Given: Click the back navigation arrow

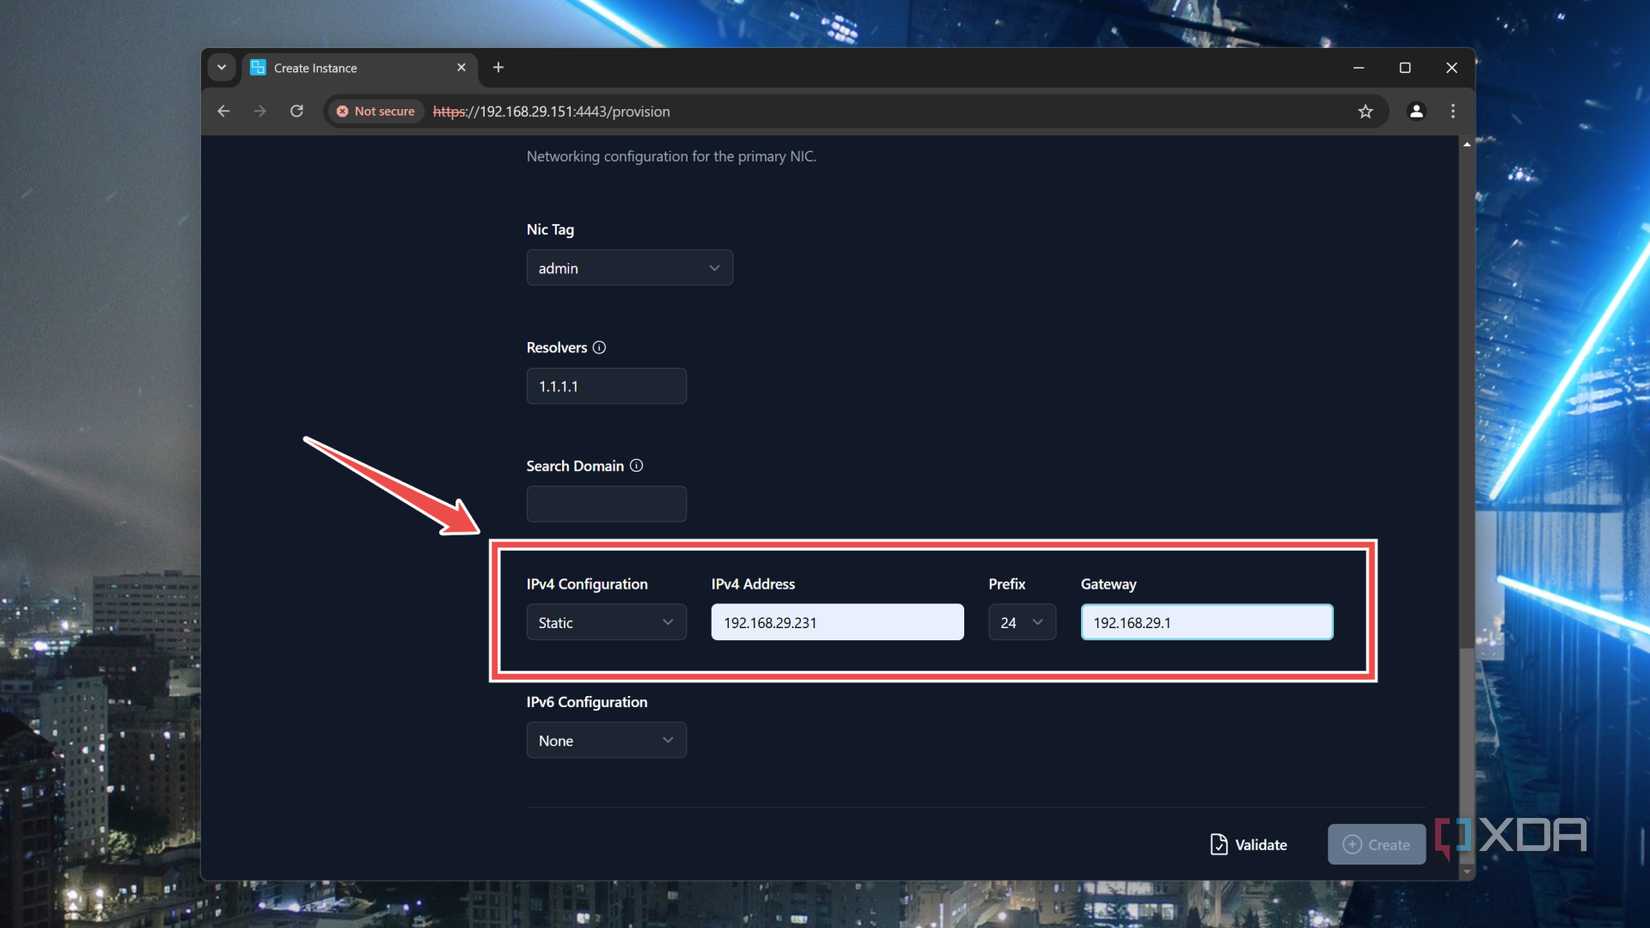Looking at the screenshot, I should click(223, 111).
